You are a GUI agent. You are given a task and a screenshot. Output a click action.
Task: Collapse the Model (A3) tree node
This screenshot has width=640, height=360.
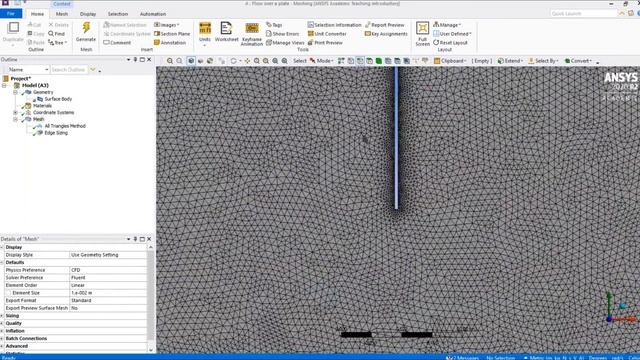pyautogui.click(x=4, y=85)
